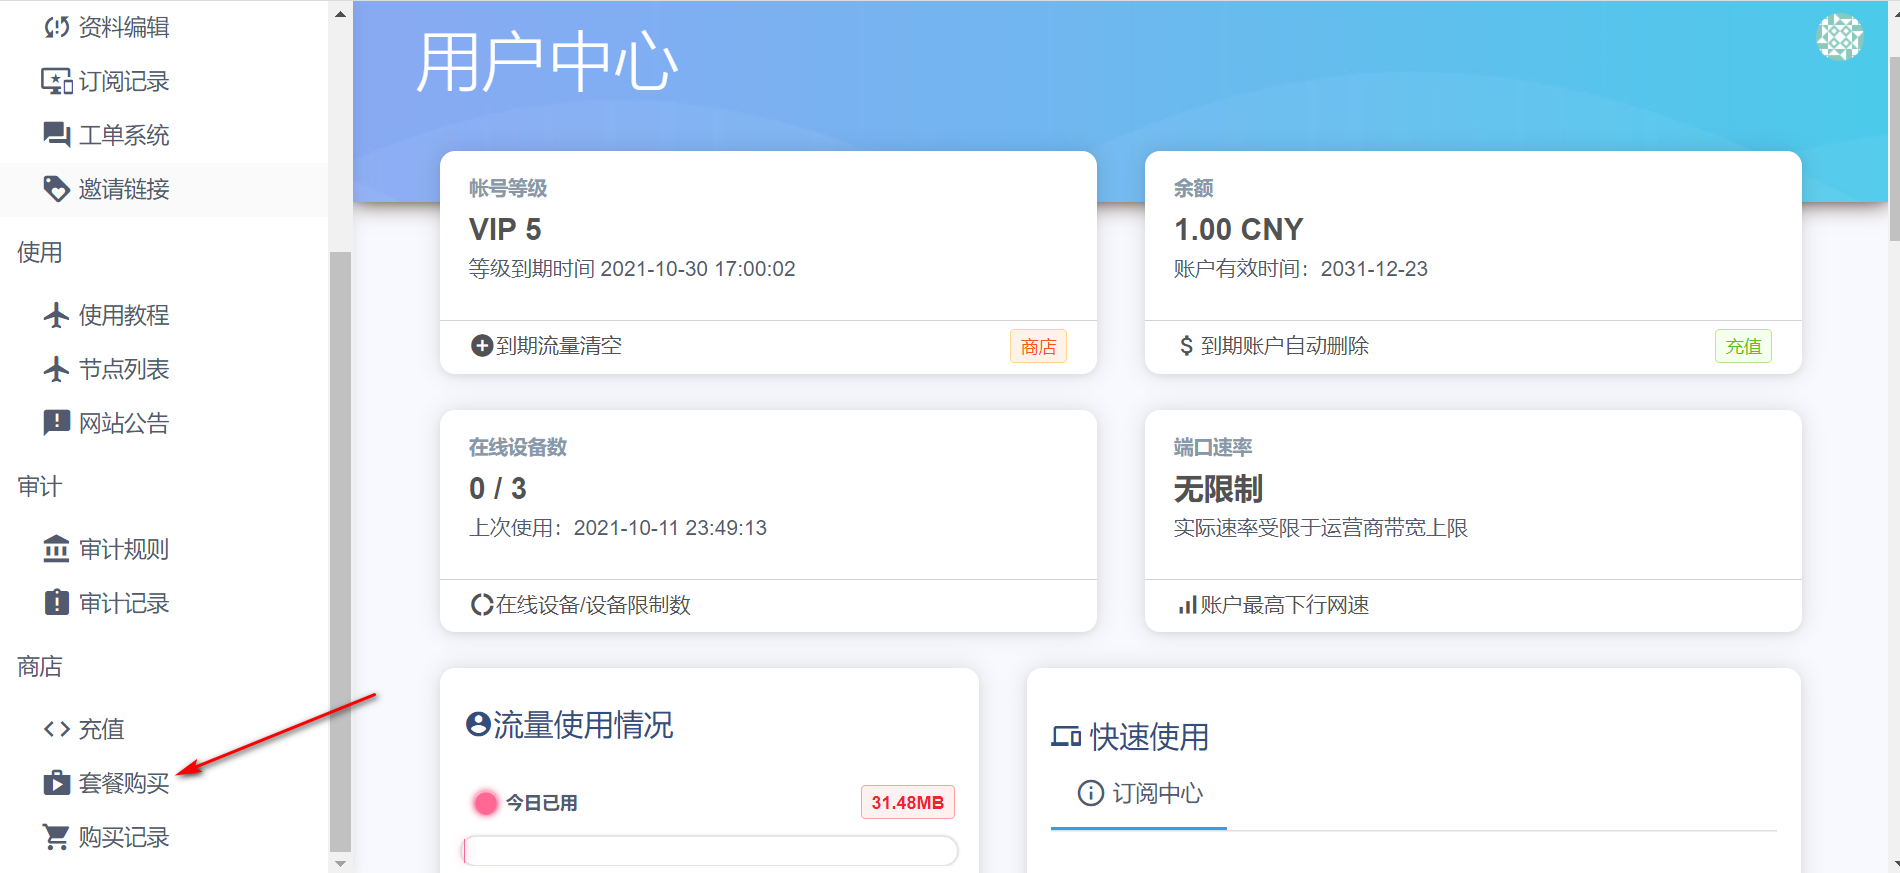Click the shopping cart icon for 购买记录
1900x873 pixels.
[x=57, y=837]
